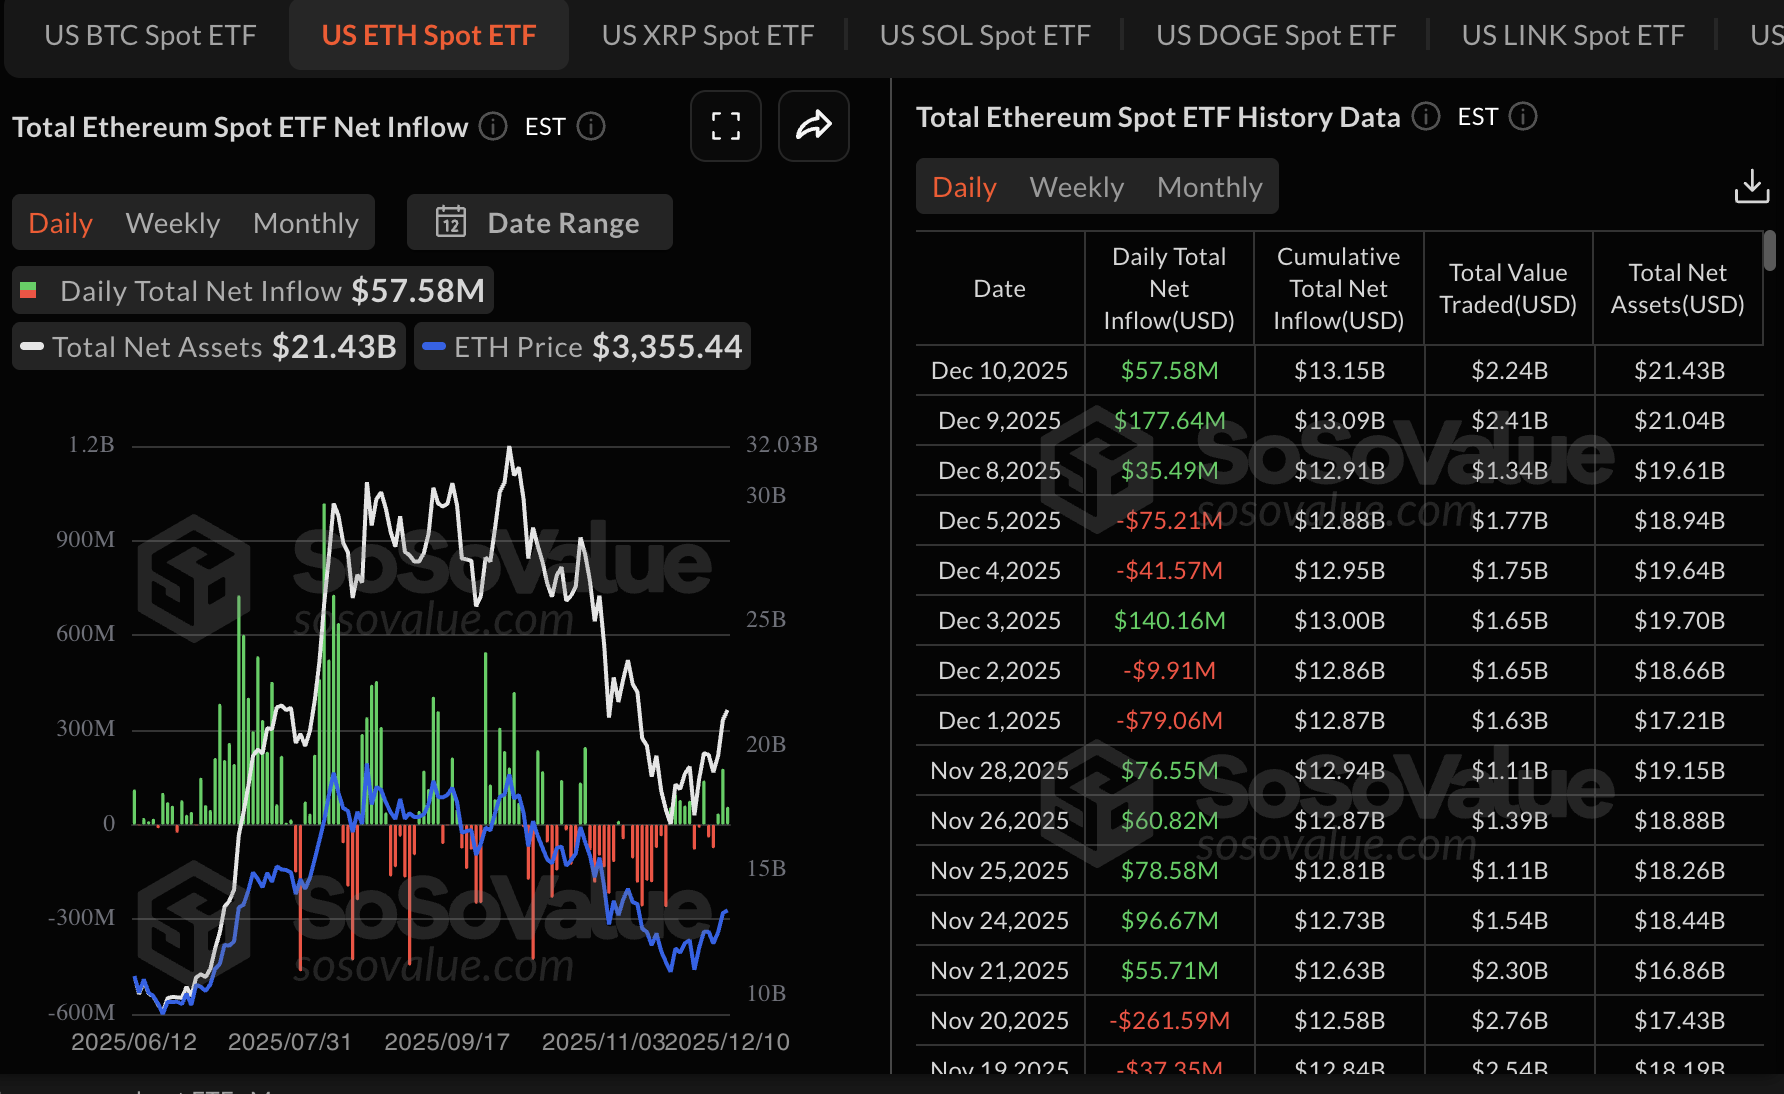
Task: Click the info icon next to EST on the table
Action: [1522, 117]
